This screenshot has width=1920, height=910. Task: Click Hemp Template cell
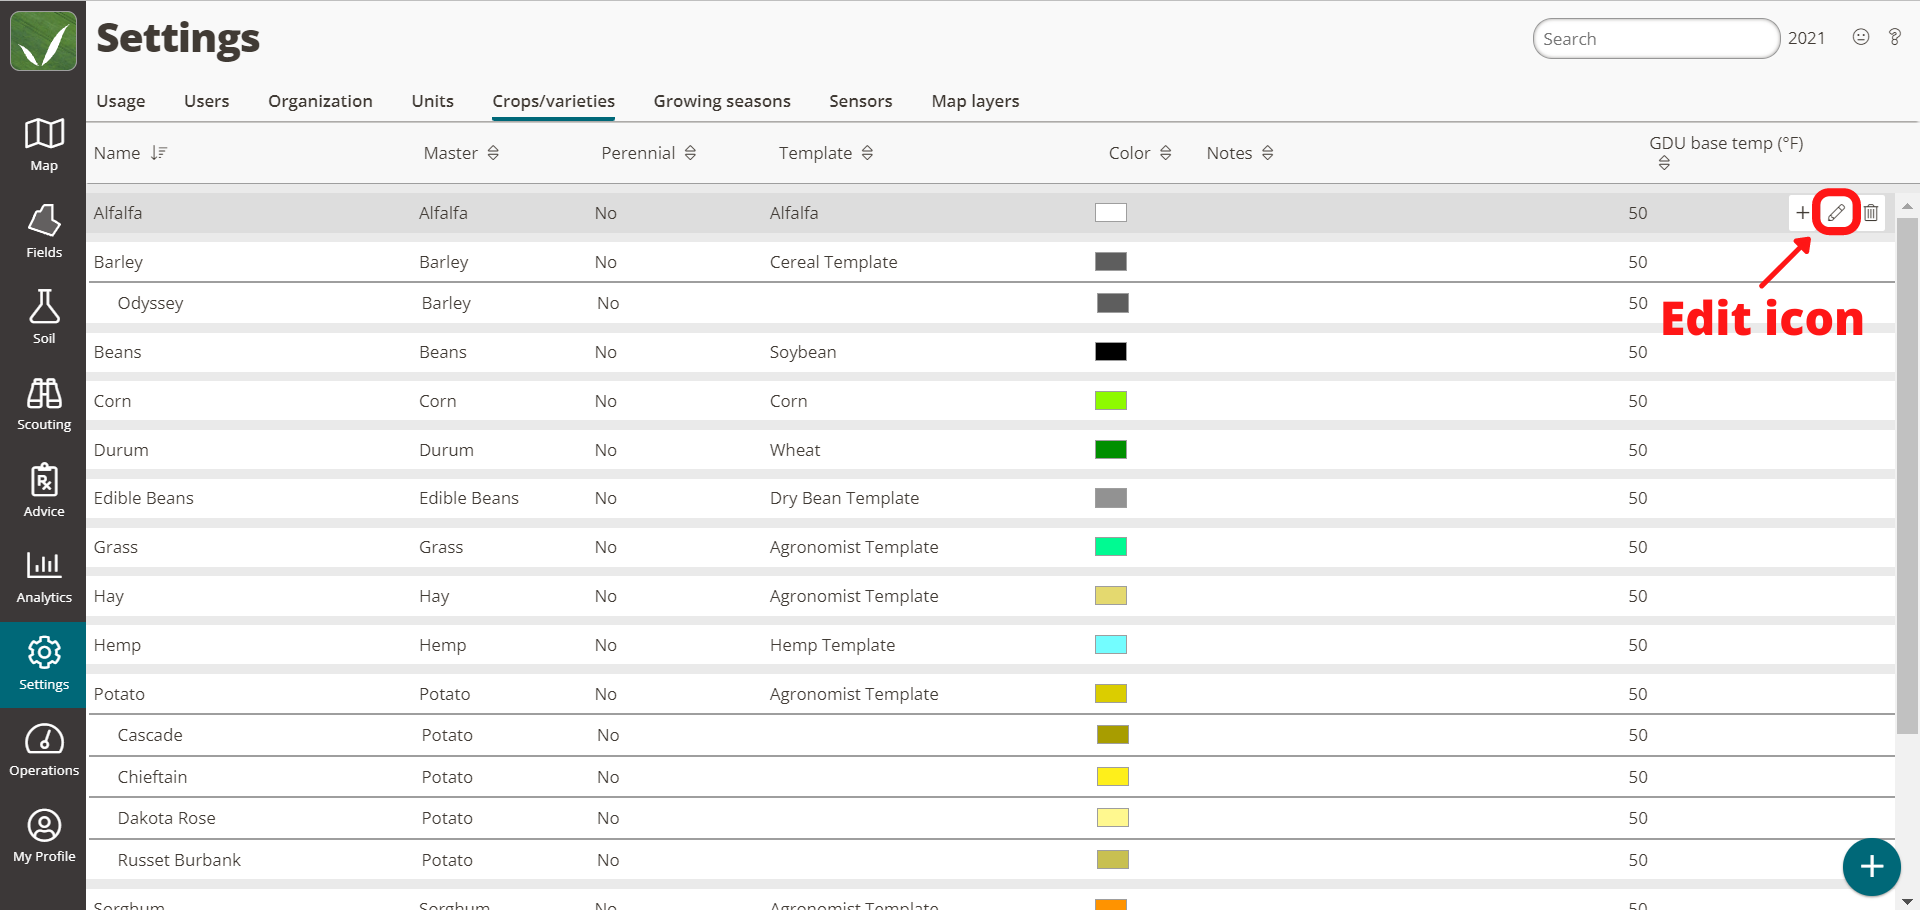click(832, 645)
